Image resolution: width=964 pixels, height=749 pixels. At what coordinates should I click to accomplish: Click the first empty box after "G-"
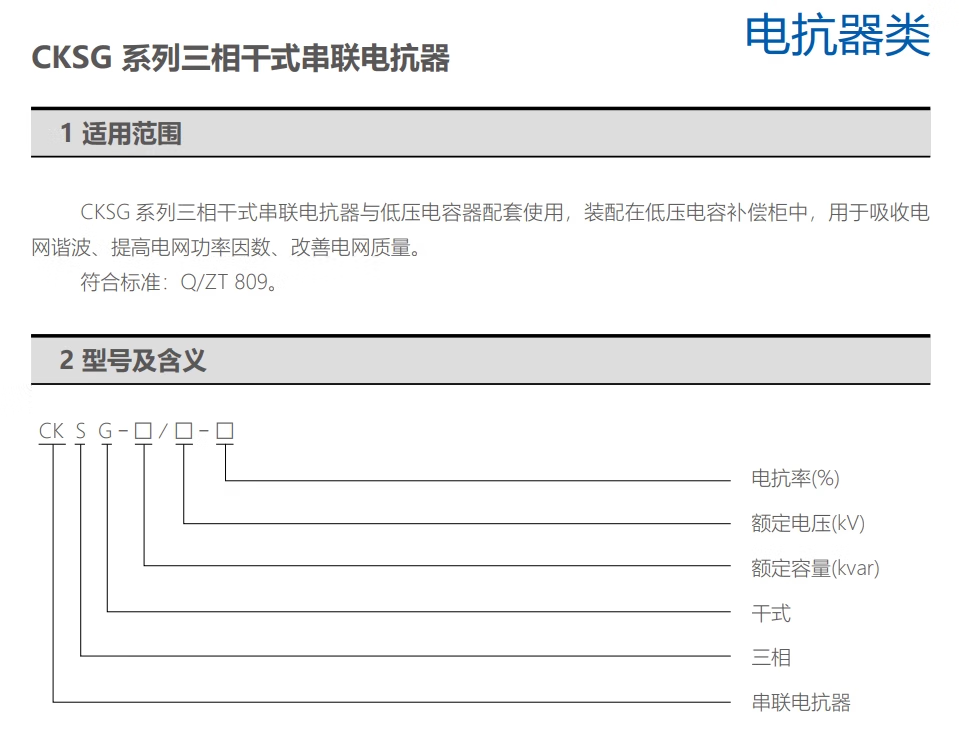click(x=143, y=431)
